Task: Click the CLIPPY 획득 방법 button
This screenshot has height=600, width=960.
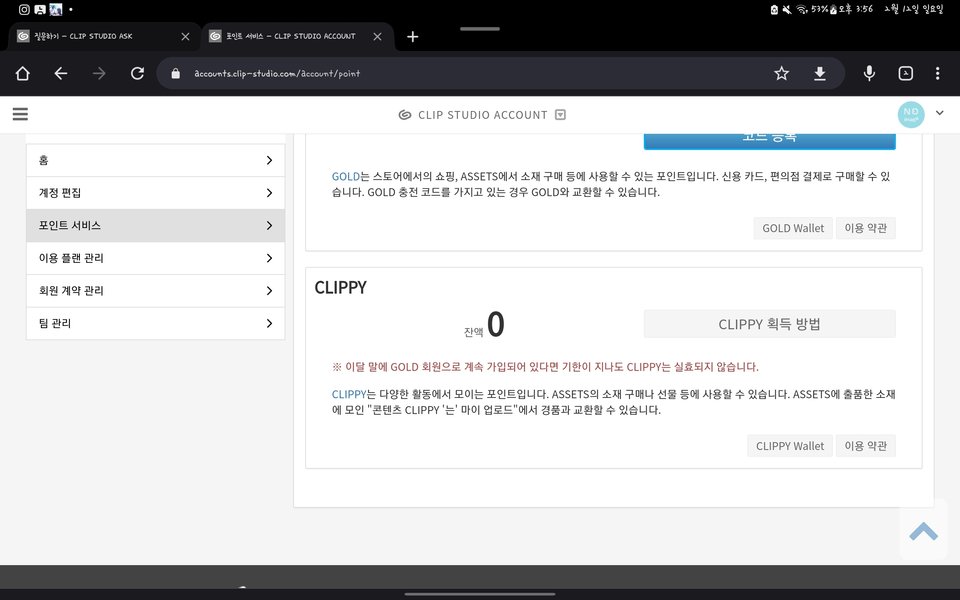Action: click(x=769, y=324)
